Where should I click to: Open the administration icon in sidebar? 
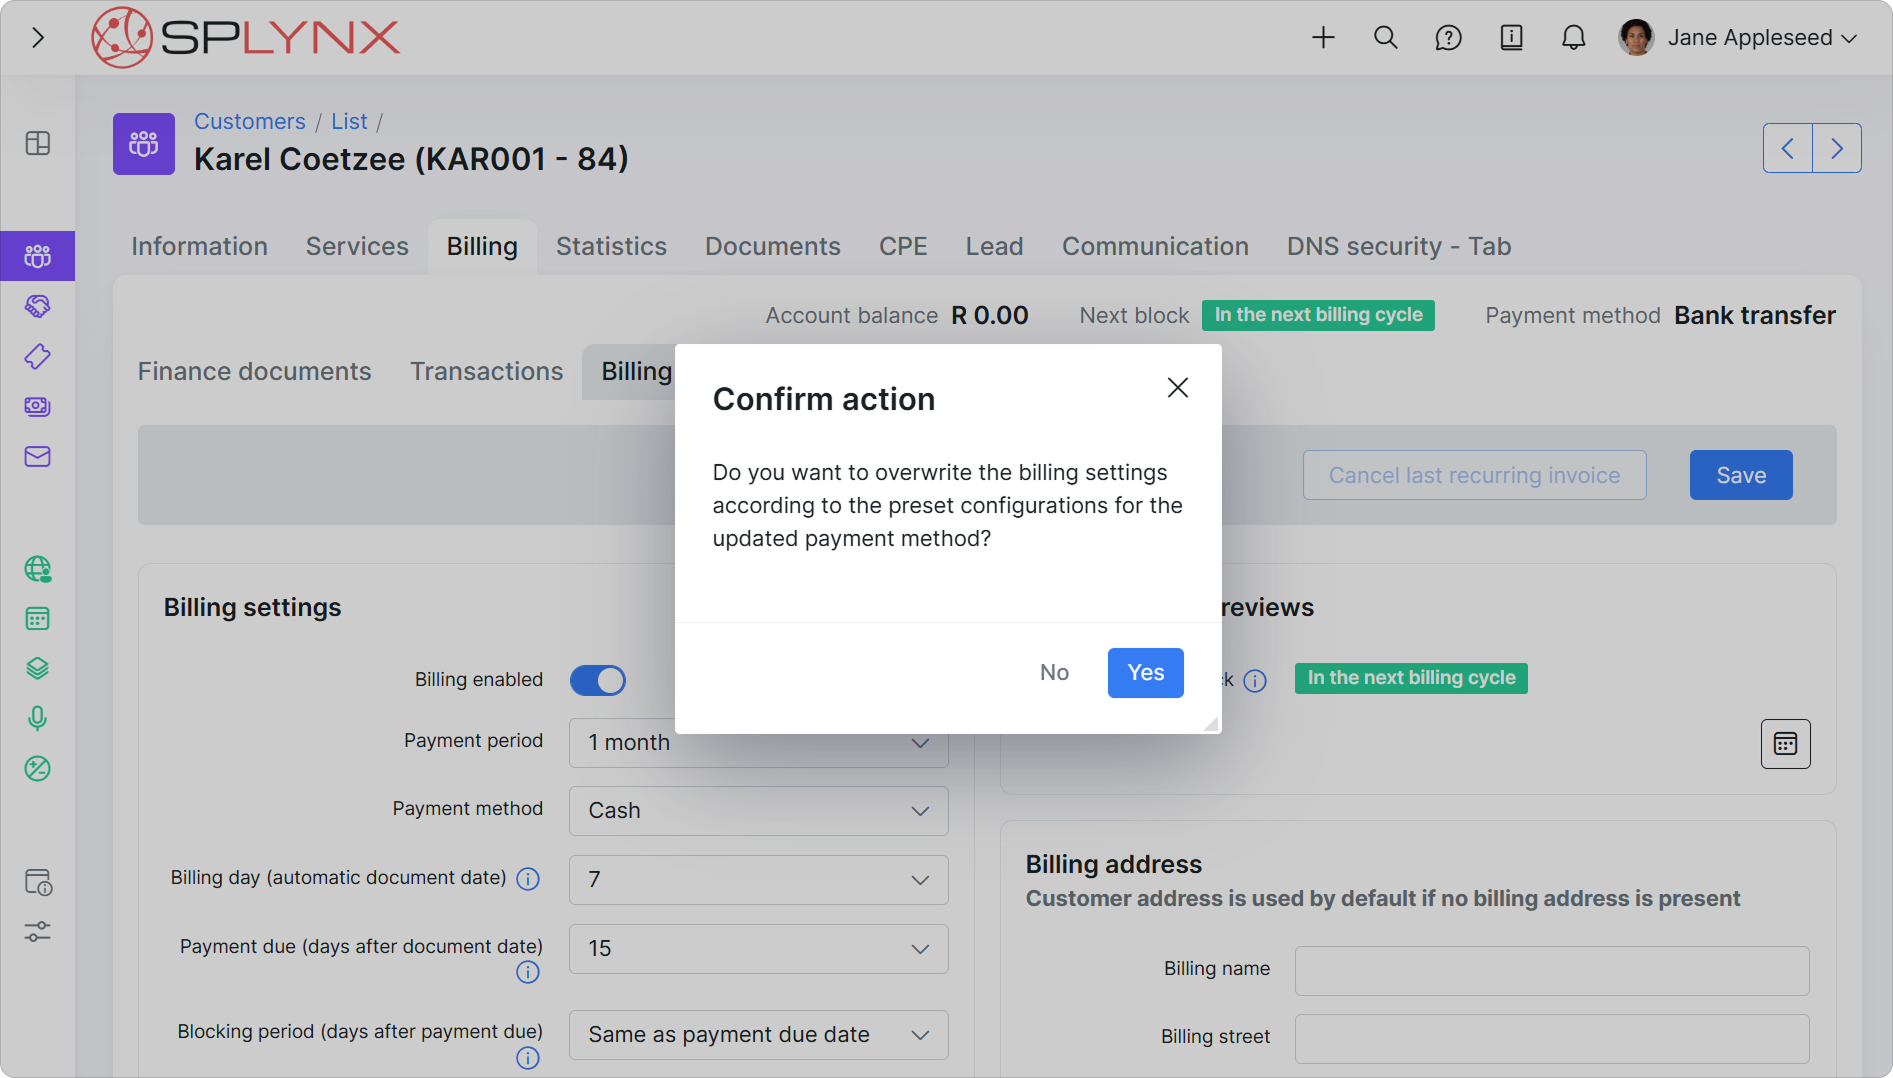coord(38,882)
